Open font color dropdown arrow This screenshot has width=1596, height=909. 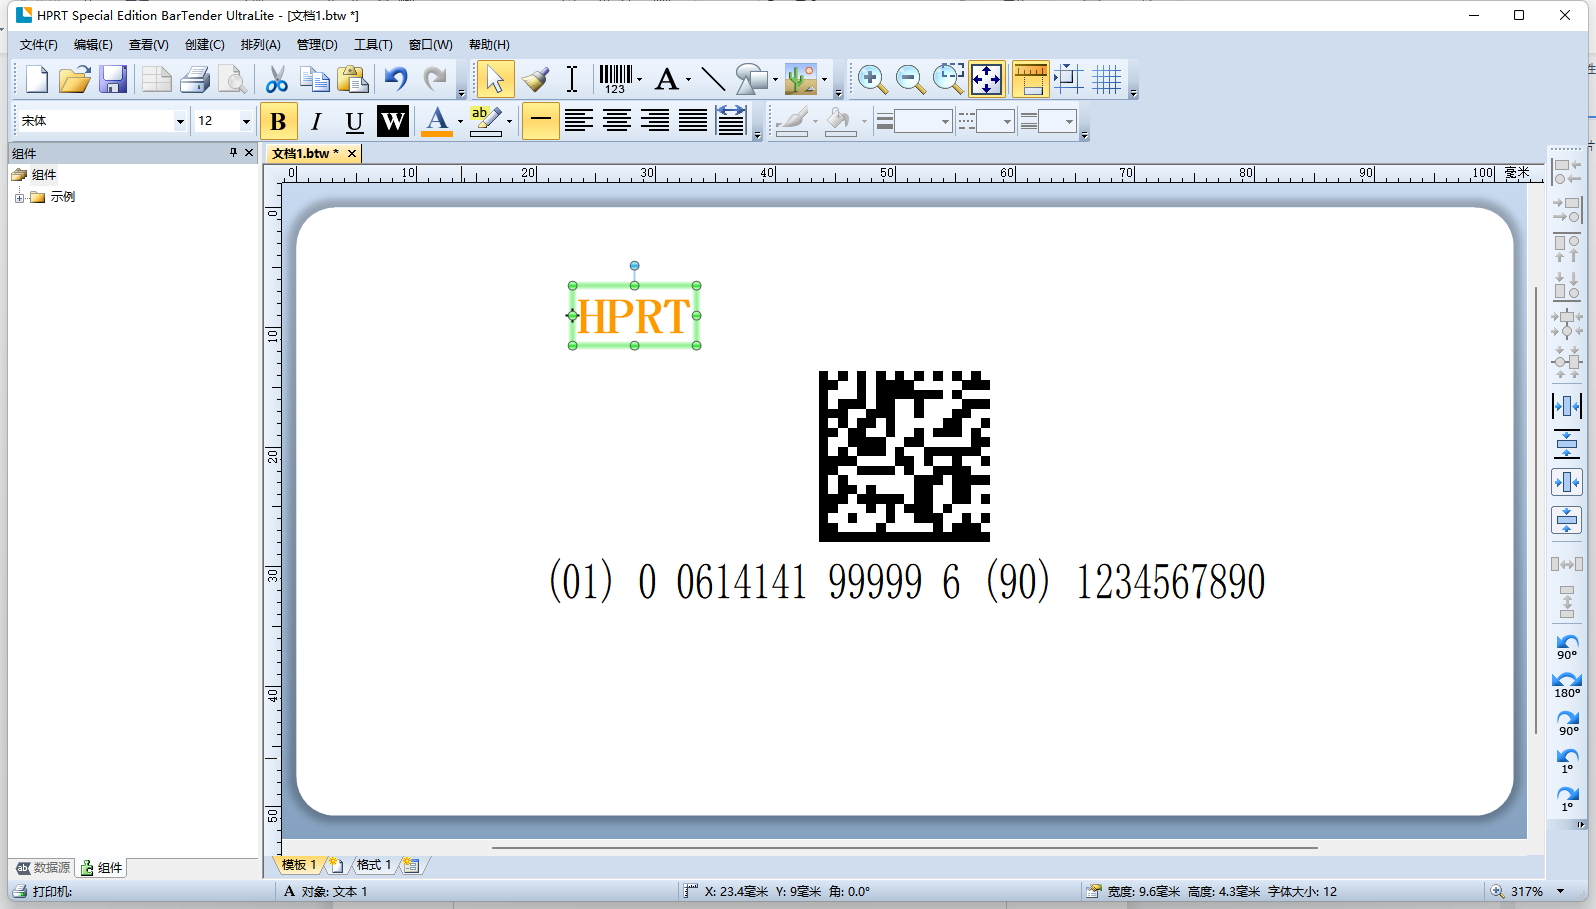click(x=460, y=122)
